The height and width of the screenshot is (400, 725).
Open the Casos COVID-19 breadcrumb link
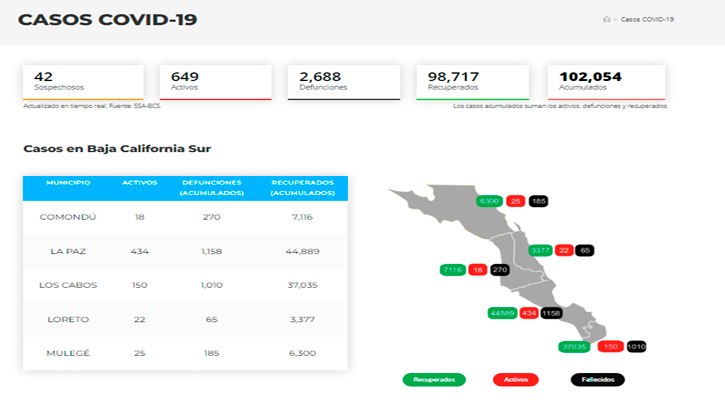pyautogui.click(x=647, y=19)
